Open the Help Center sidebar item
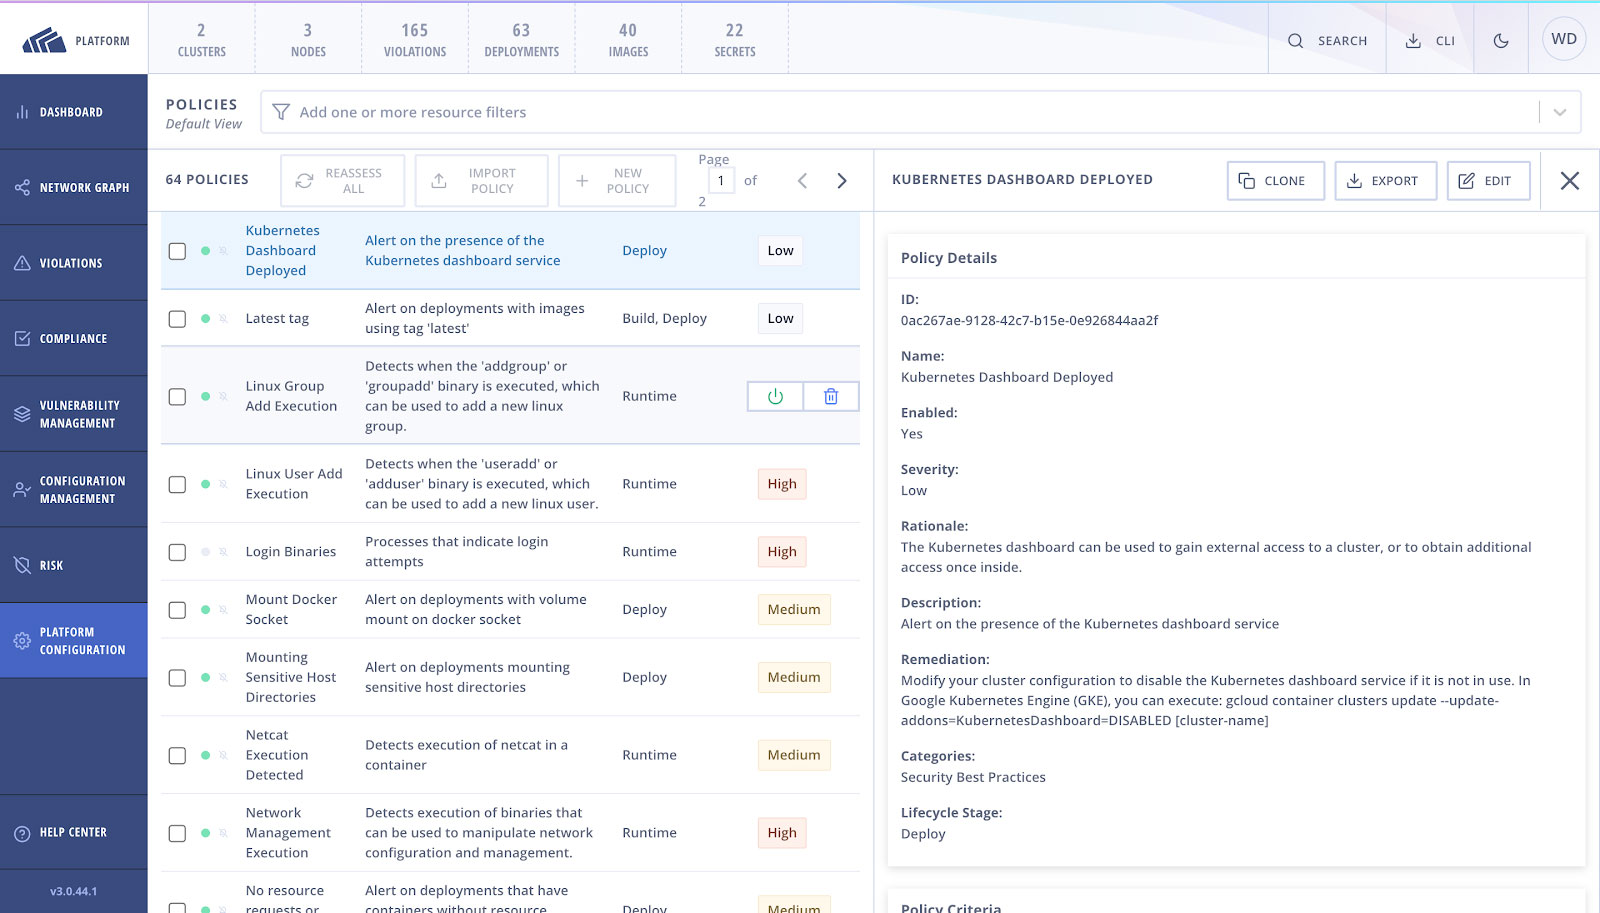Screen dimensions: 1600x913 click(x=74, y=832)
